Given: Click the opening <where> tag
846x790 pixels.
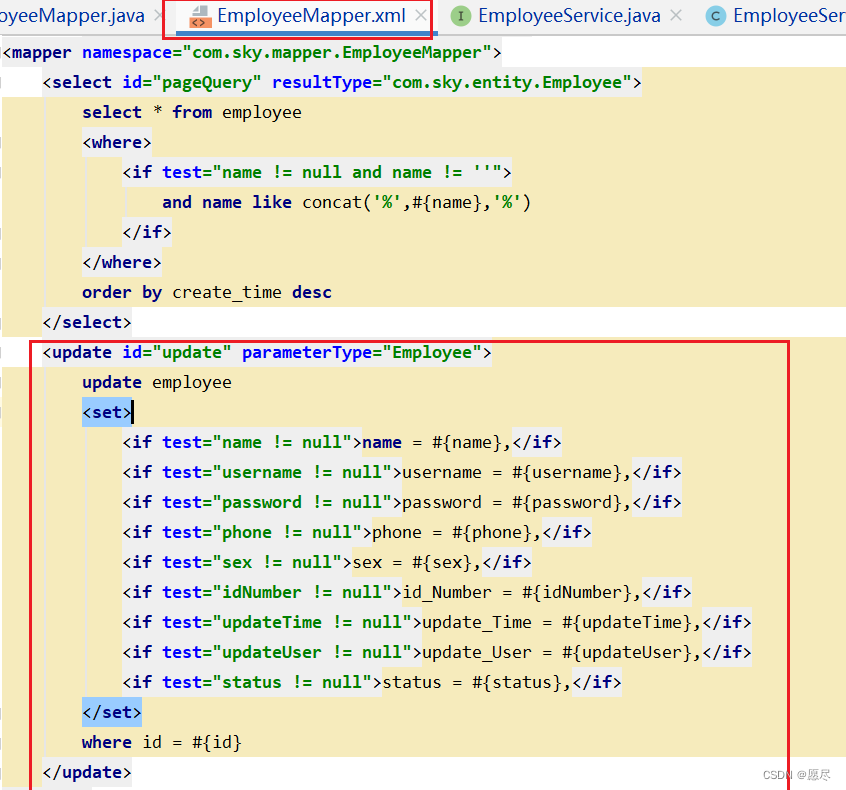Looking at the screenshot, I should [117, 142].
